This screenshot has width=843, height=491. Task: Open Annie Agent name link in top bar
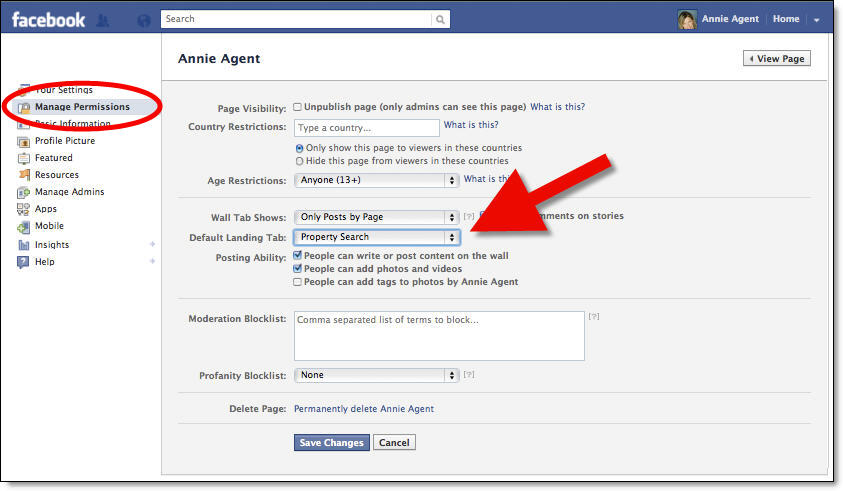point(730,19)
